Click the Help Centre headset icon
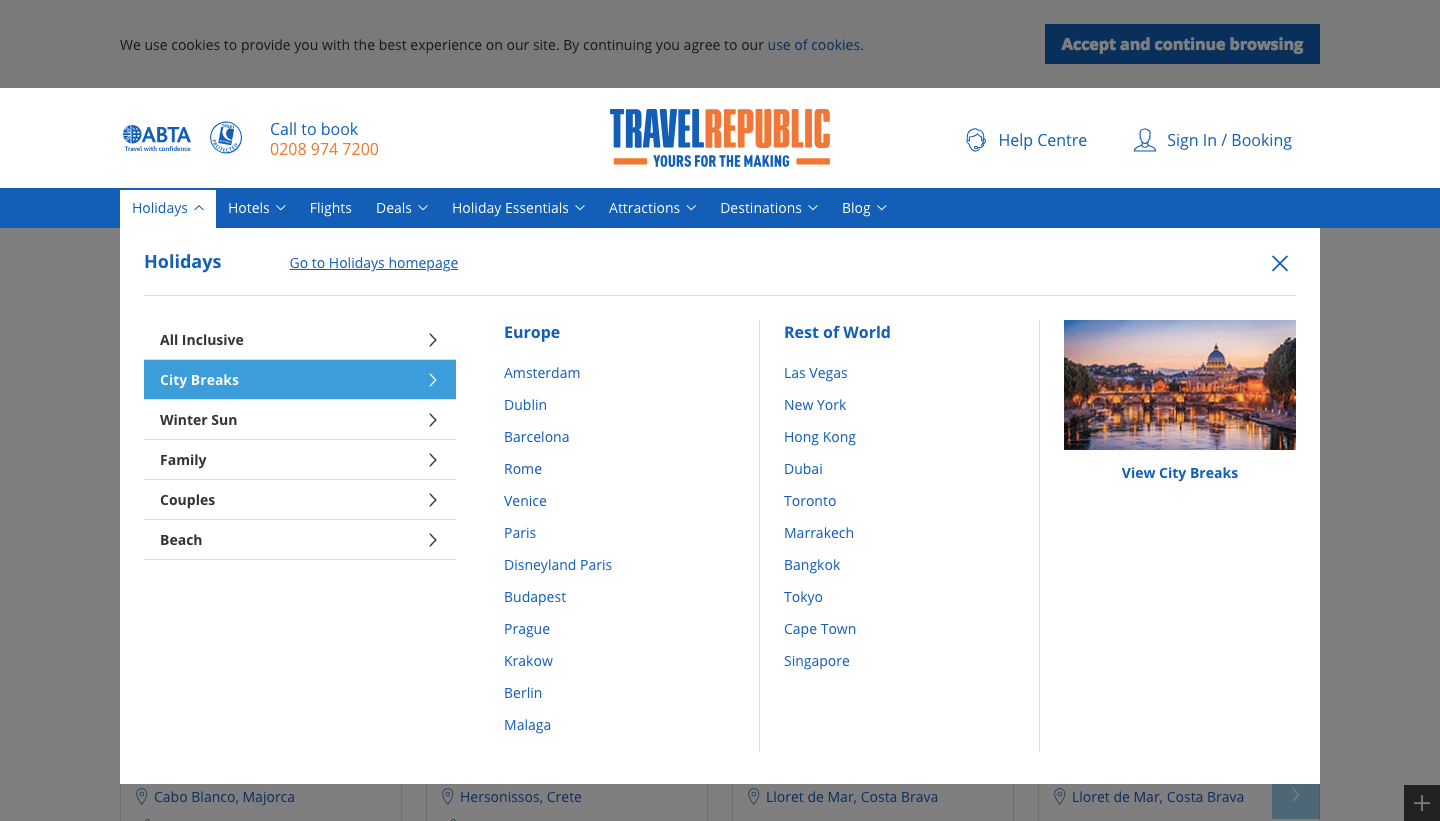Image resolution: width=1440 pixels, height=821 pixels. click(x=976, y=140)
